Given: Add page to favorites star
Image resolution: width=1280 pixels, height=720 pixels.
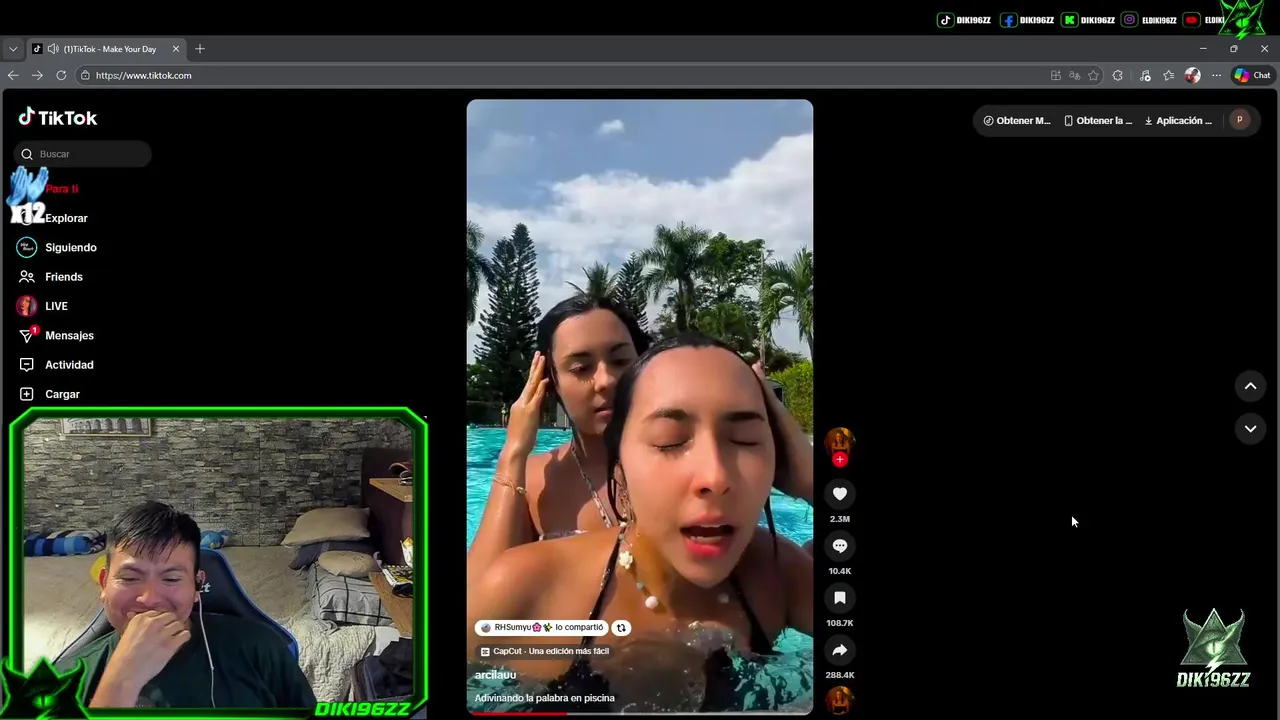Looking at the screenshot, I should (x=1093, y=75).
